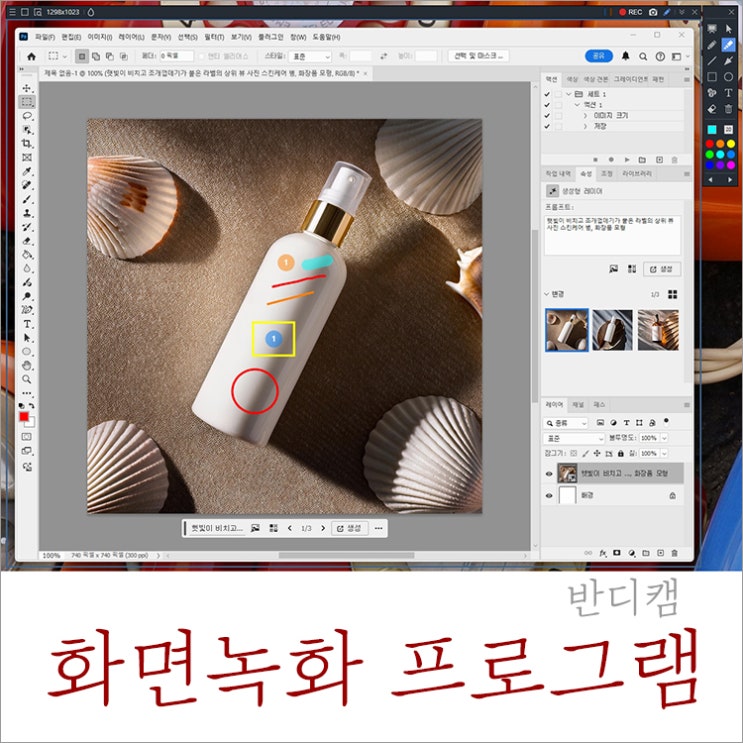743x743 pixels.
Task: Go to next variation arrow in task bar
Action: click(x=323, y=528)
